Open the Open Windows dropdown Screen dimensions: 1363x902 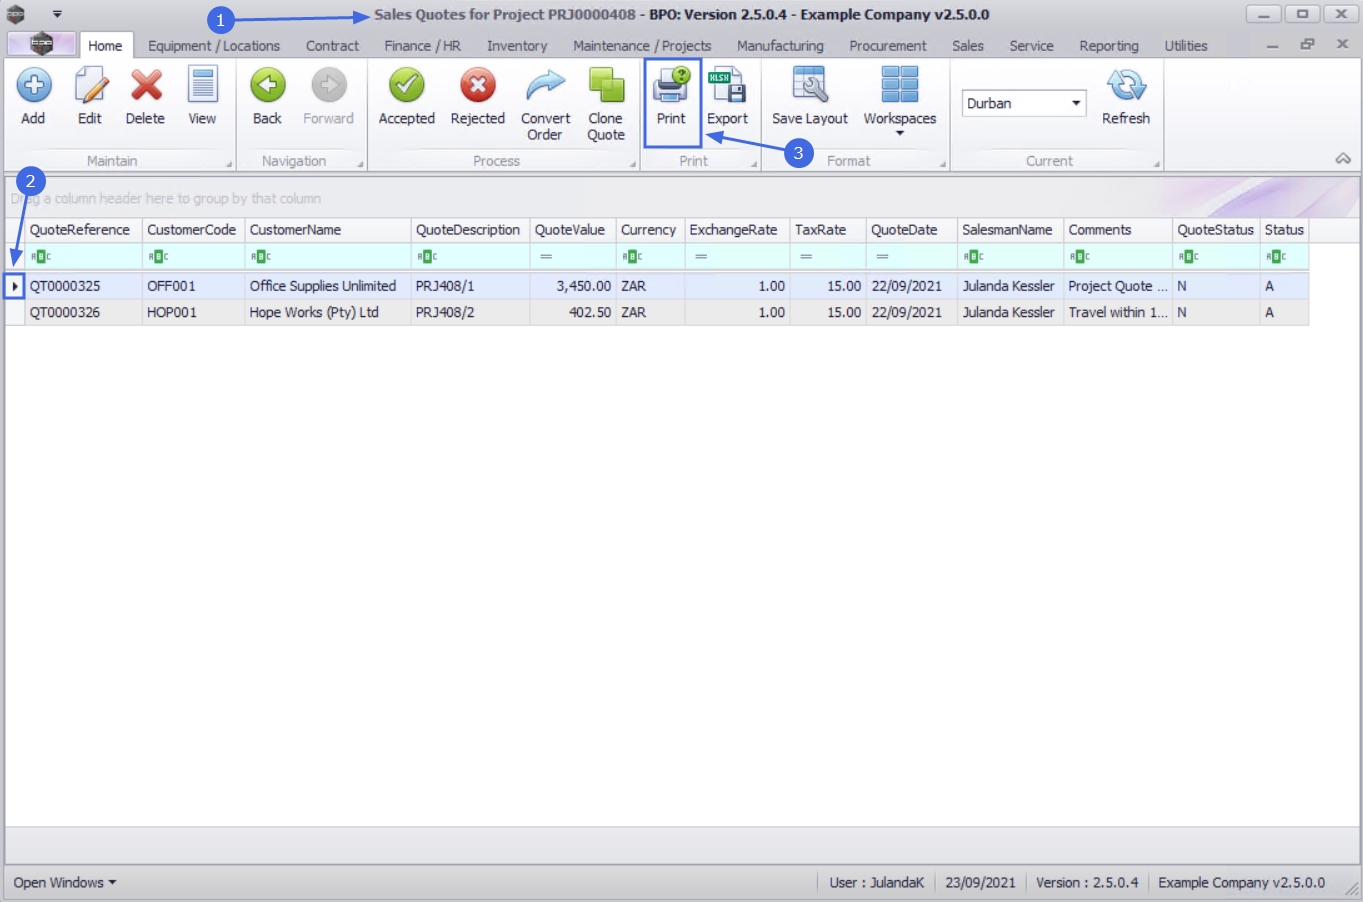(x=65, y=883)
